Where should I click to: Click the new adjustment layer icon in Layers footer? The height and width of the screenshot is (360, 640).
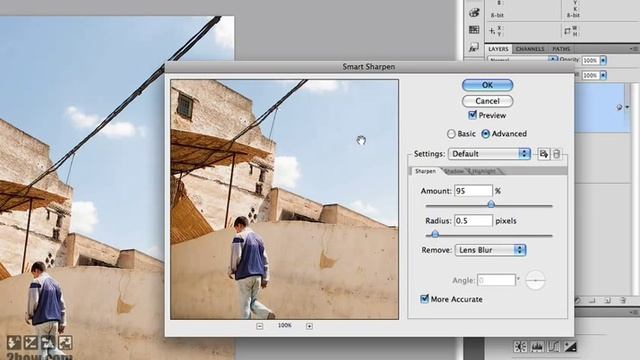(x=578, y=300)
